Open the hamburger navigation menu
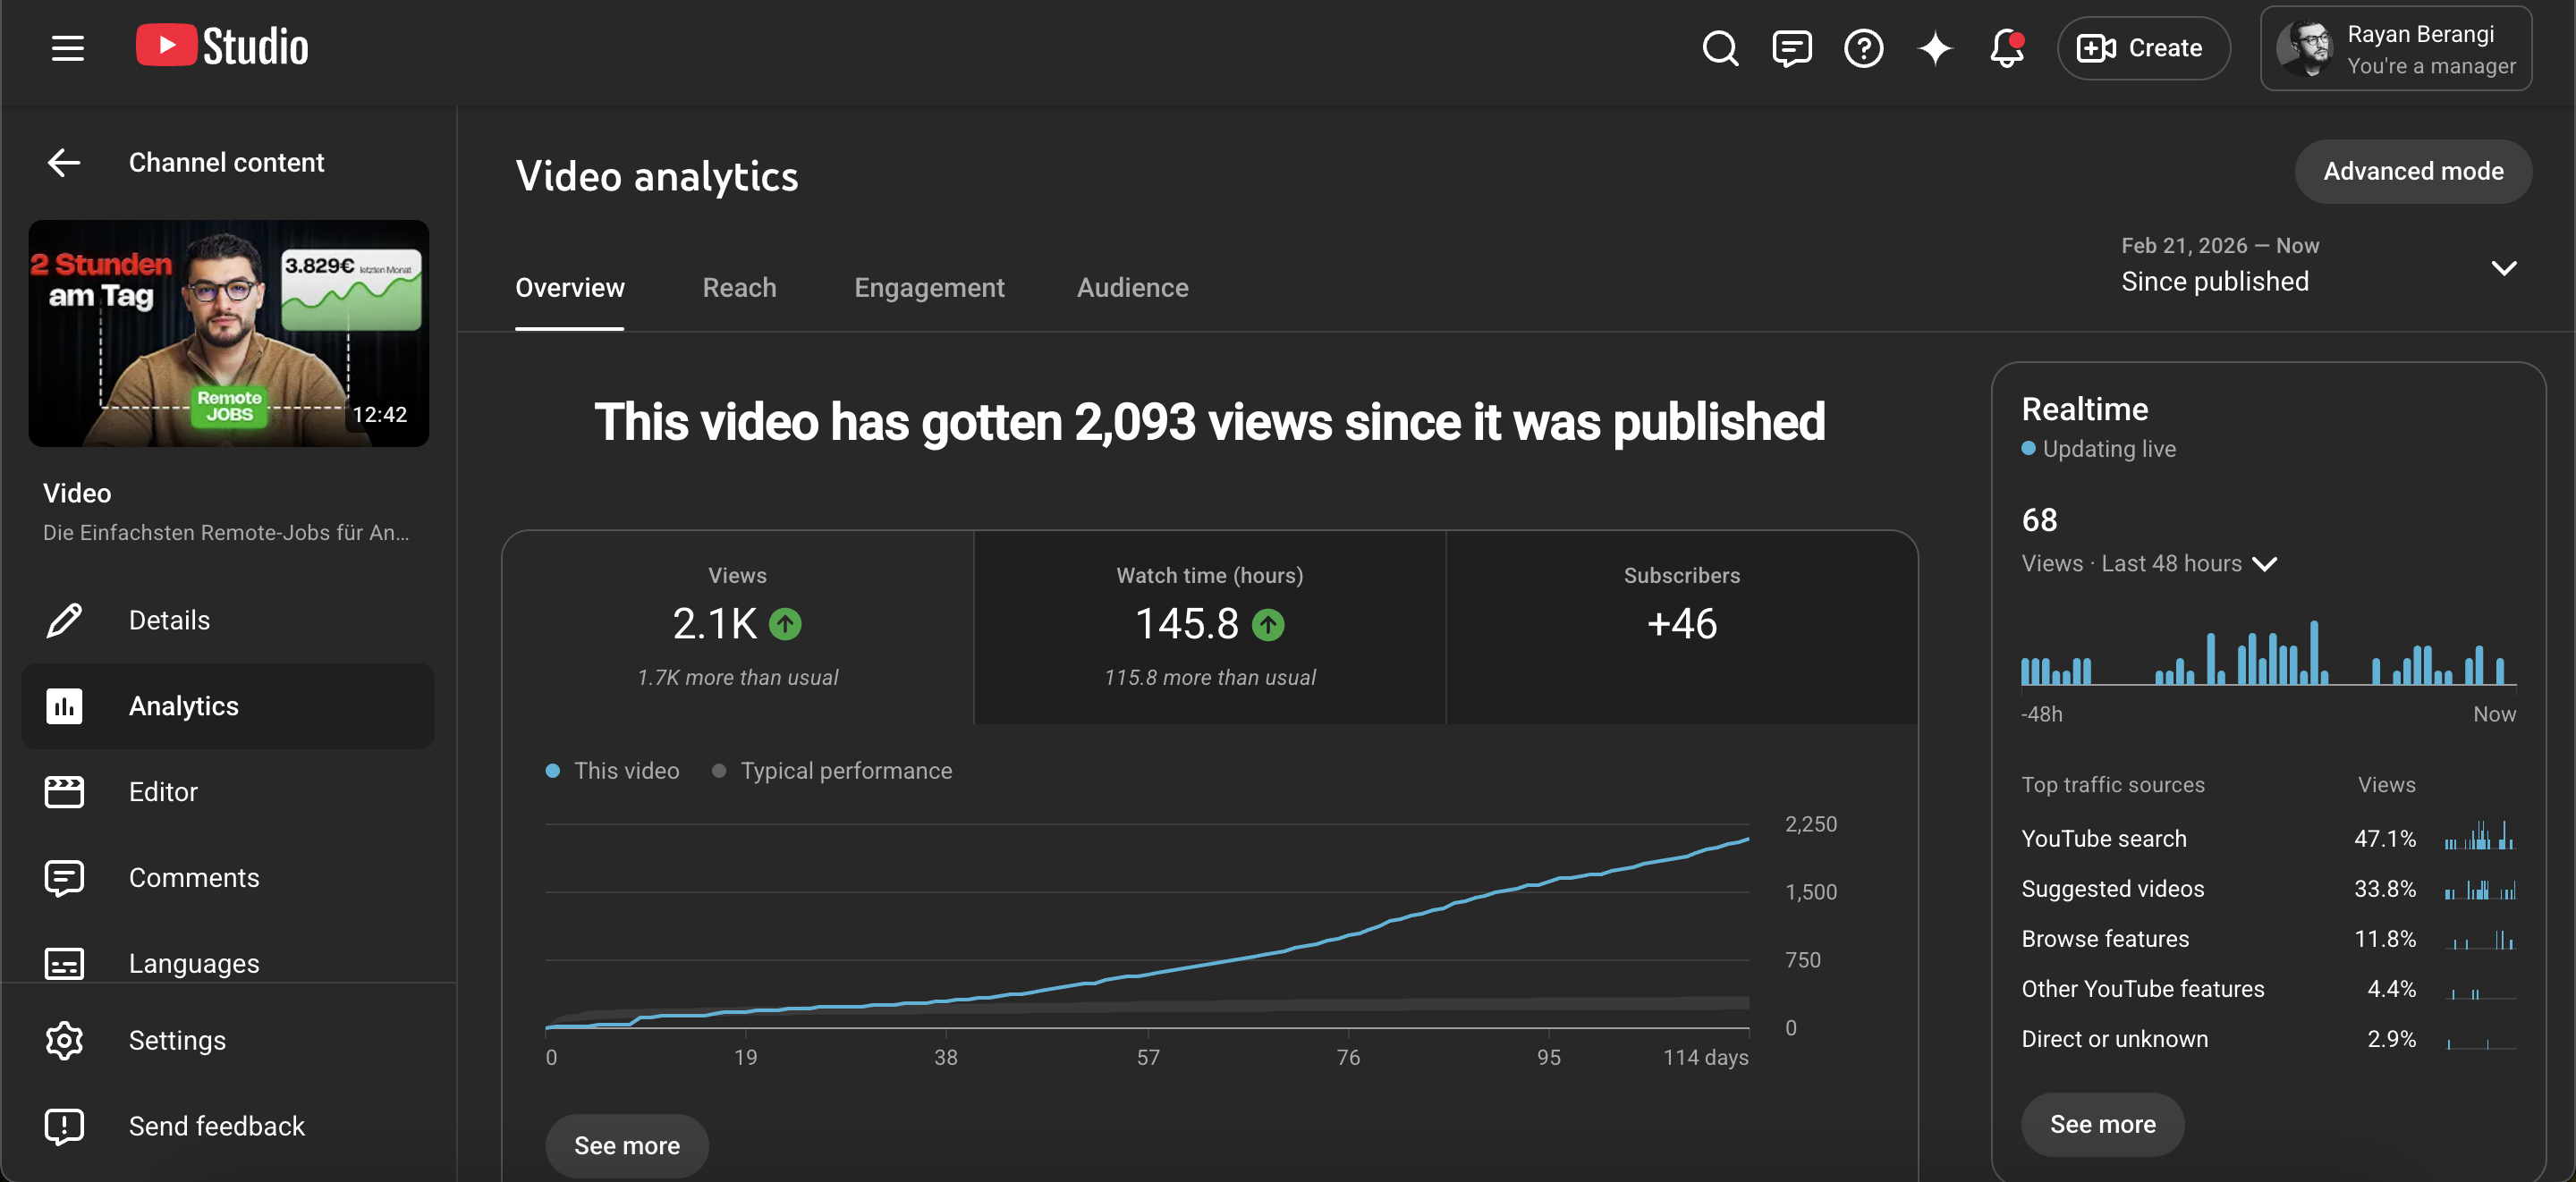Screen dimensions: 2576x1182 pos(68,48)
